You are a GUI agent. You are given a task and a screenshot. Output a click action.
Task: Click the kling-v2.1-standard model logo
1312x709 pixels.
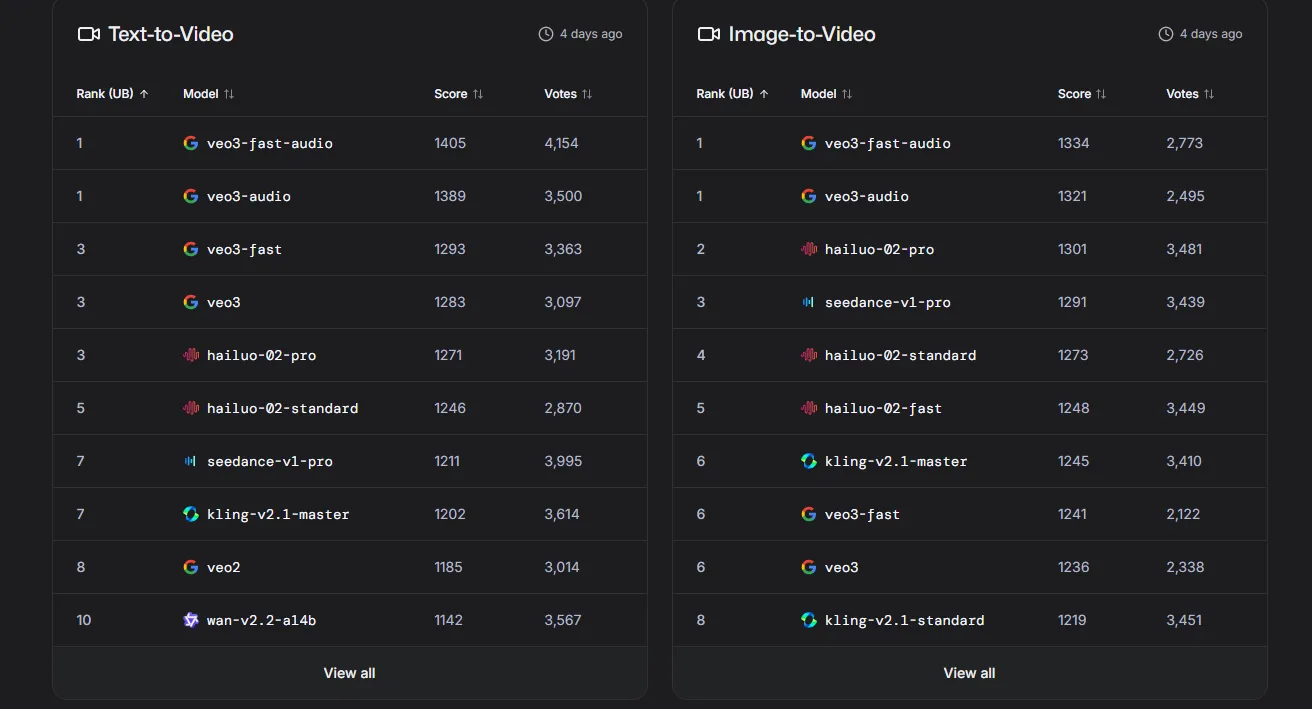pyautogui.click(x=809, y=620)
